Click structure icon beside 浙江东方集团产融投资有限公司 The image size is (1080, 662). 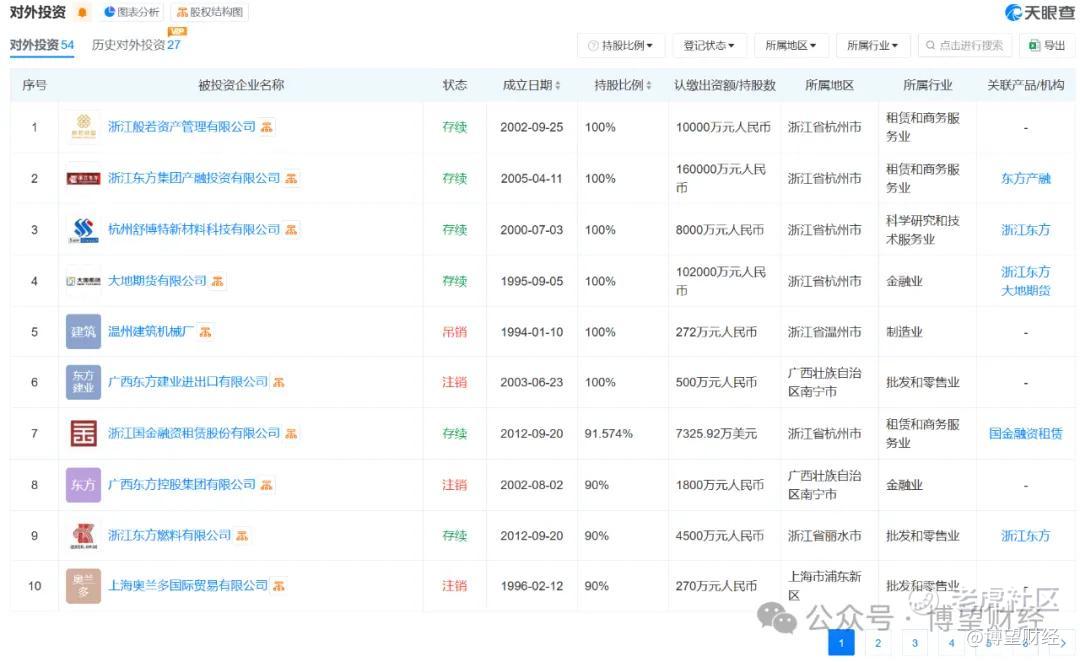(291, 178)
